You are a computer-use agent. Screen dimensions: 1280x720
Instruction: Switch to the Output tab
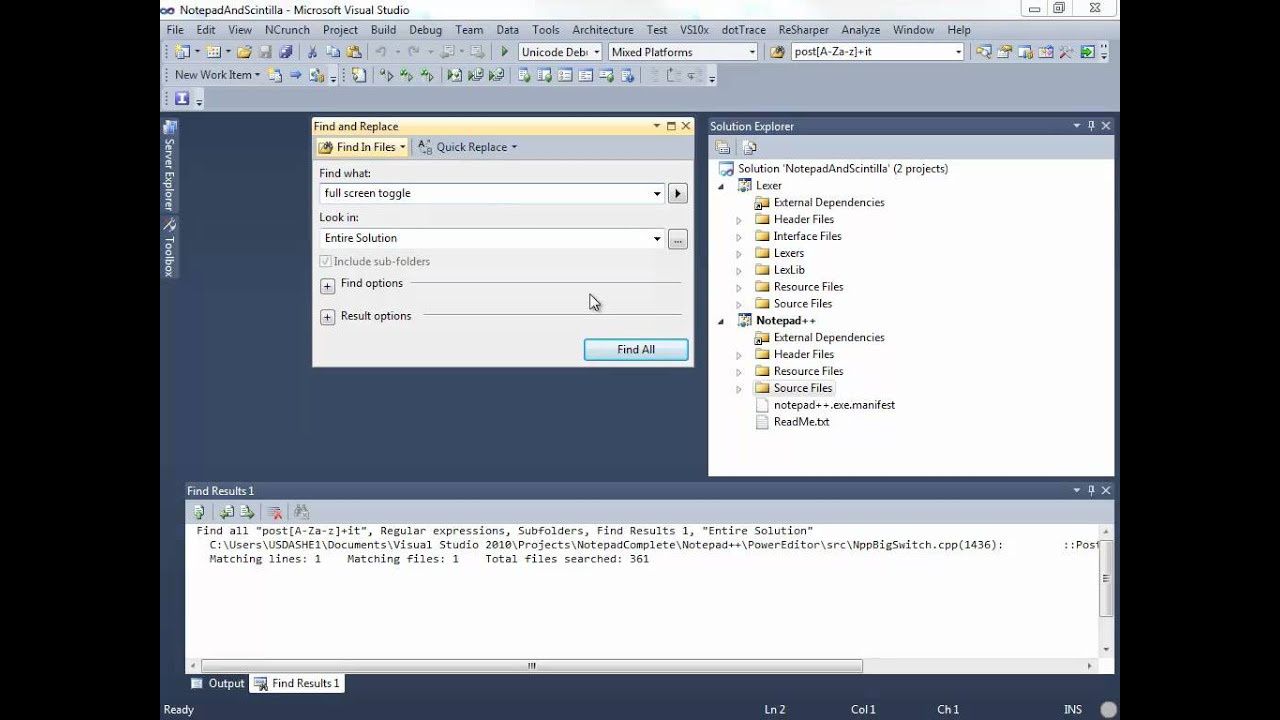(x=217, y=683)
